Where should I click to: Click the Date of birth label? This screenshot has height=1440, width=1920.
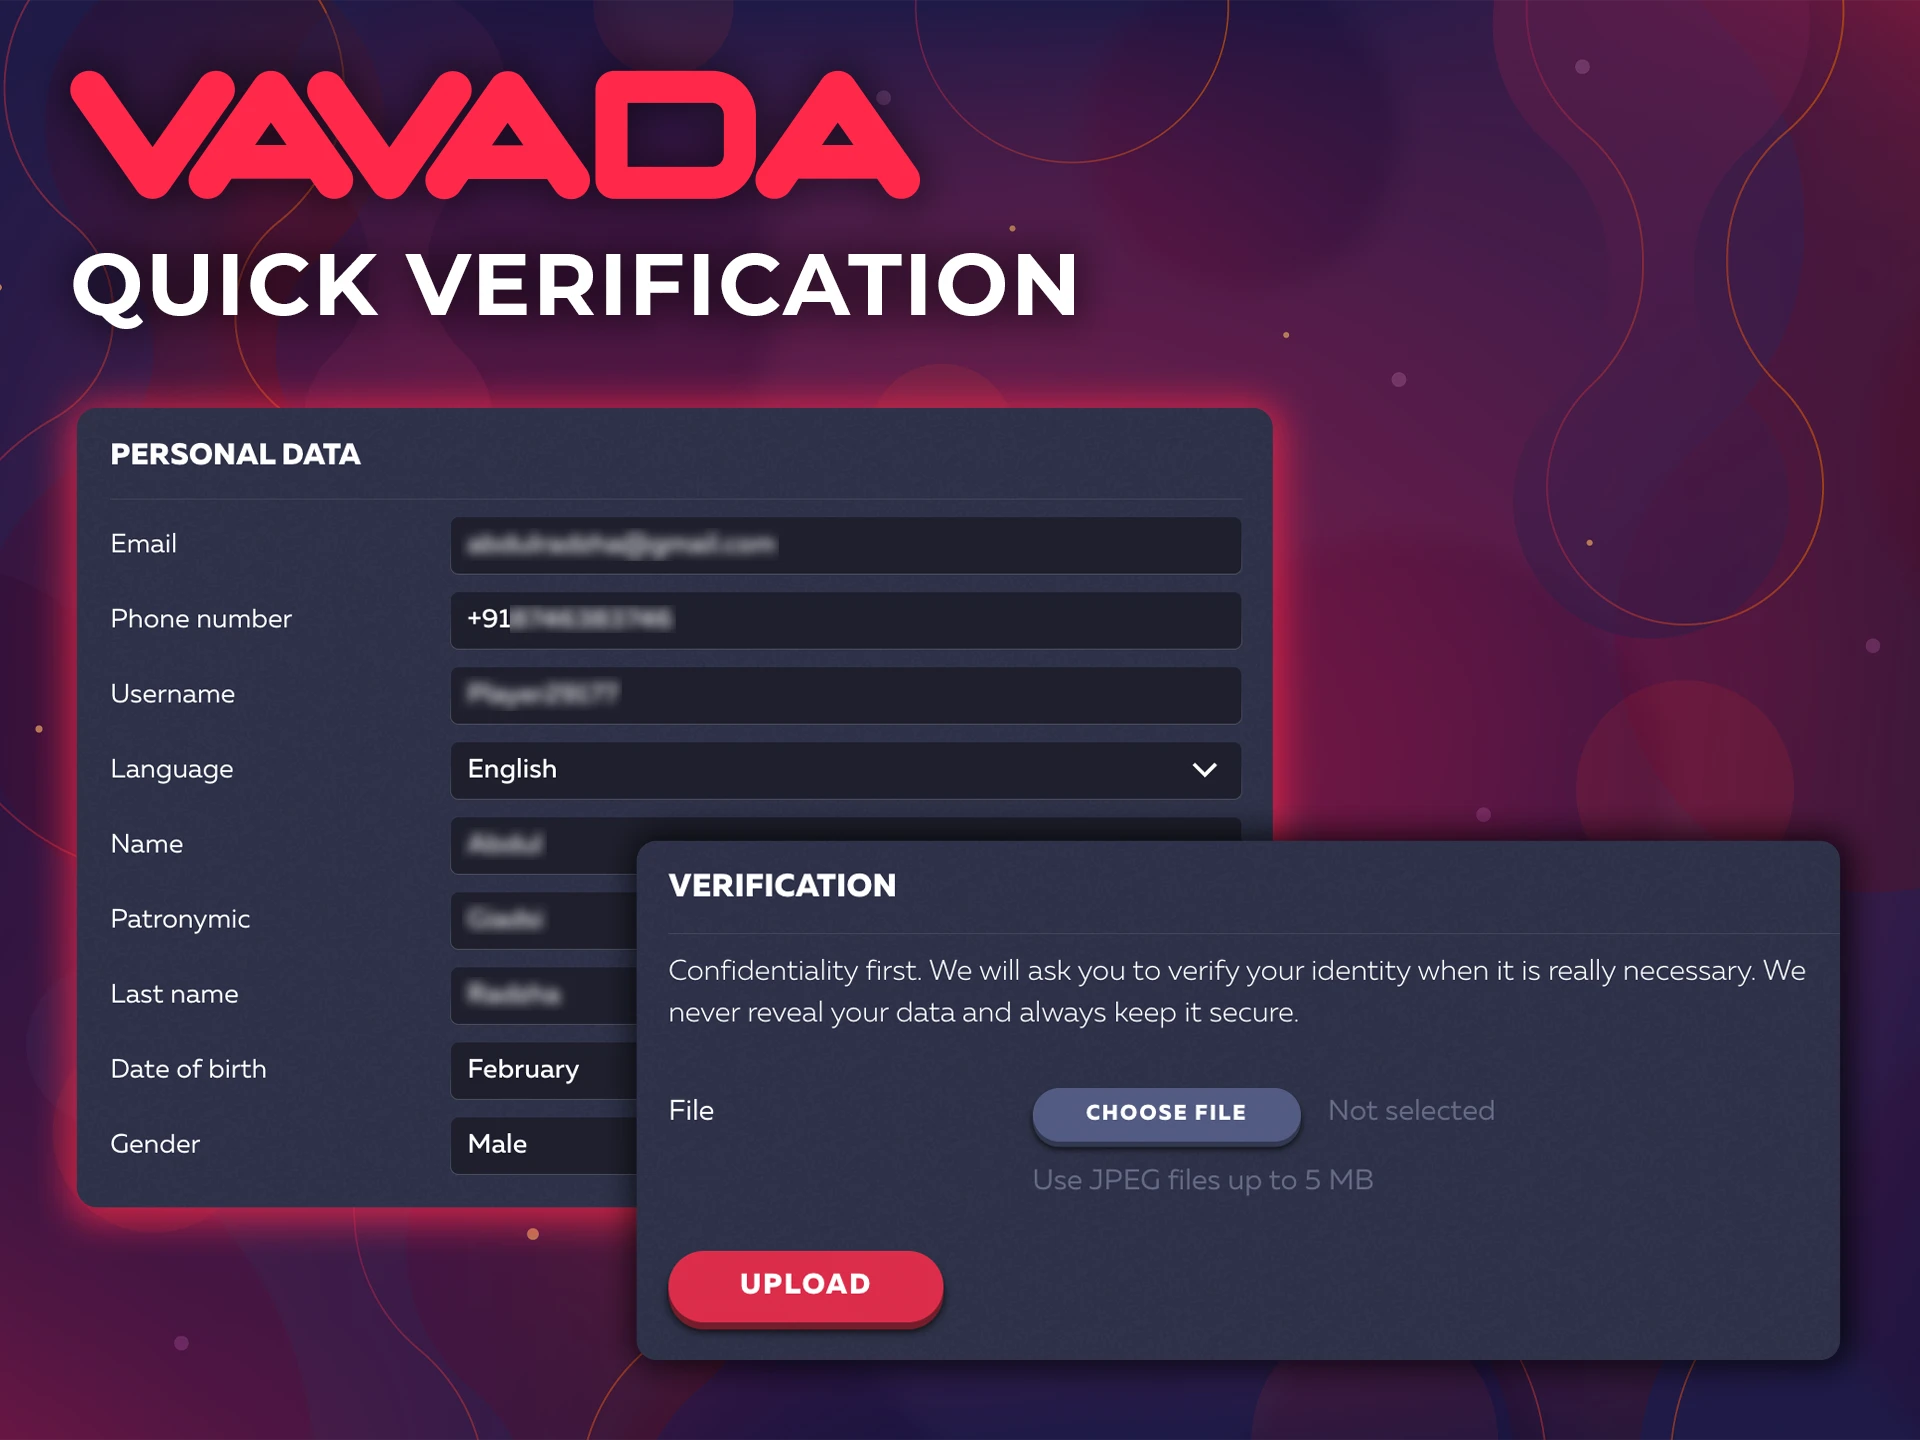click(x=188, y=1069)
